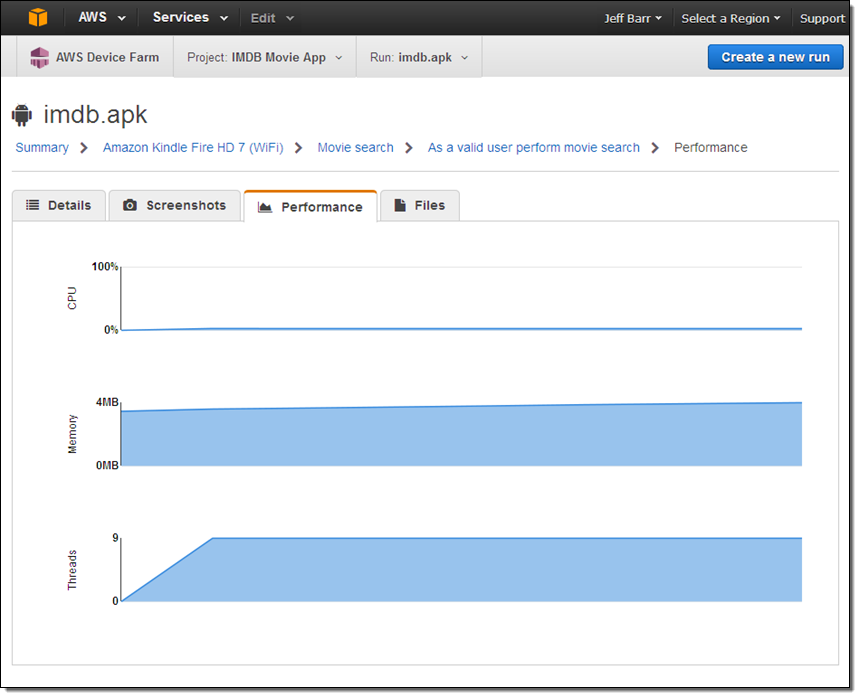This screenshot has height=698, width=860.
Task: Open the AWS dropdown menu
Action: click(x=103, y=18)
